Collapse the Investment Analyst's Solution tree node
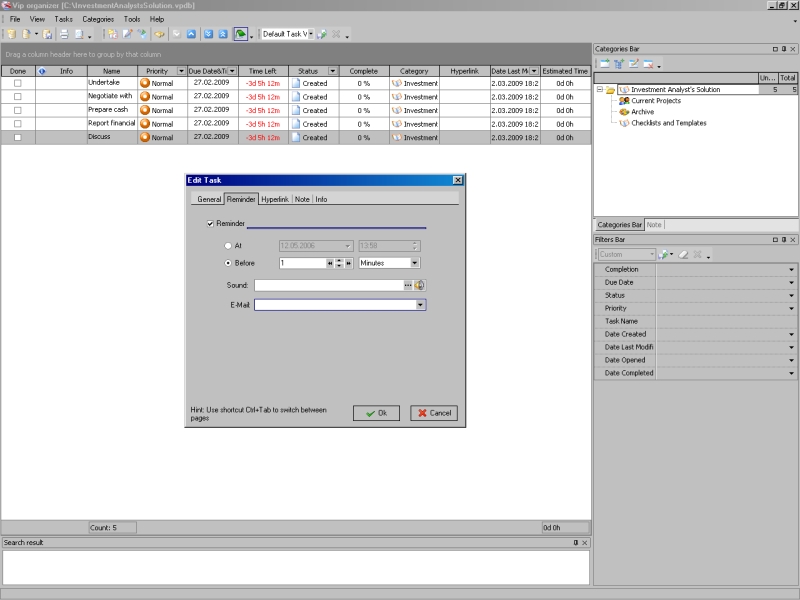 [599, 90]
